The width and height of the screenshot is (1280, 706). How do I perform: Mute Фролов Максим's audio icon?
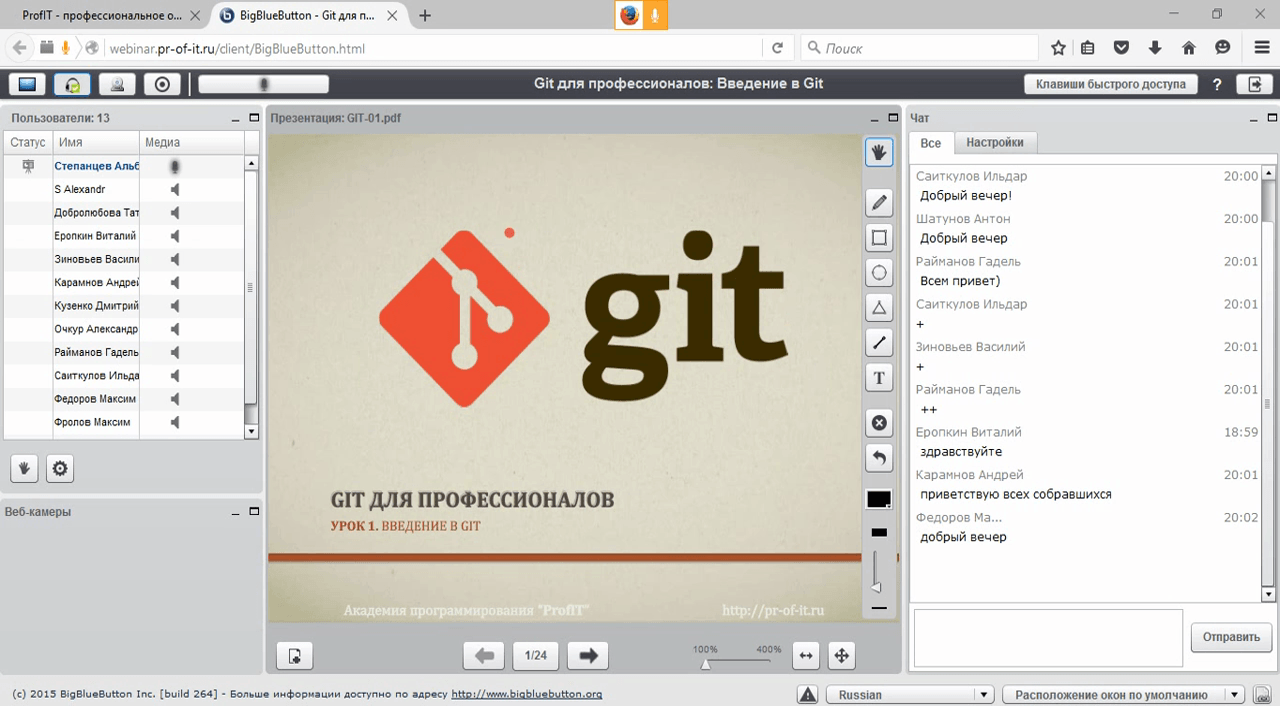click(x=175, y=422)
